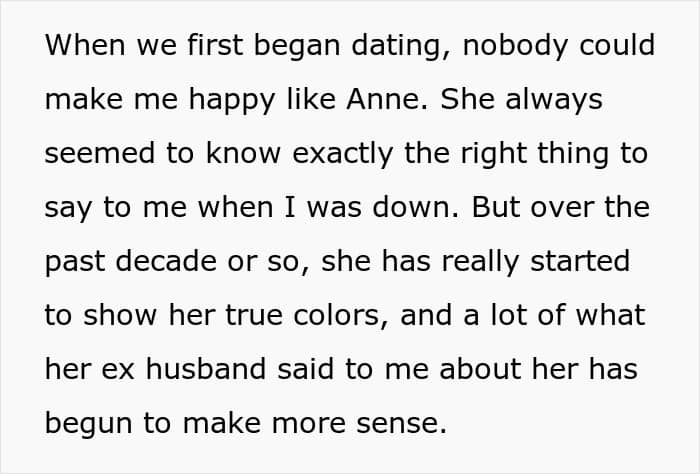Image resolution: width=700 pixels, height=474 pixels.
Task: Click on the word "exactly"
Action: (343, 154)
